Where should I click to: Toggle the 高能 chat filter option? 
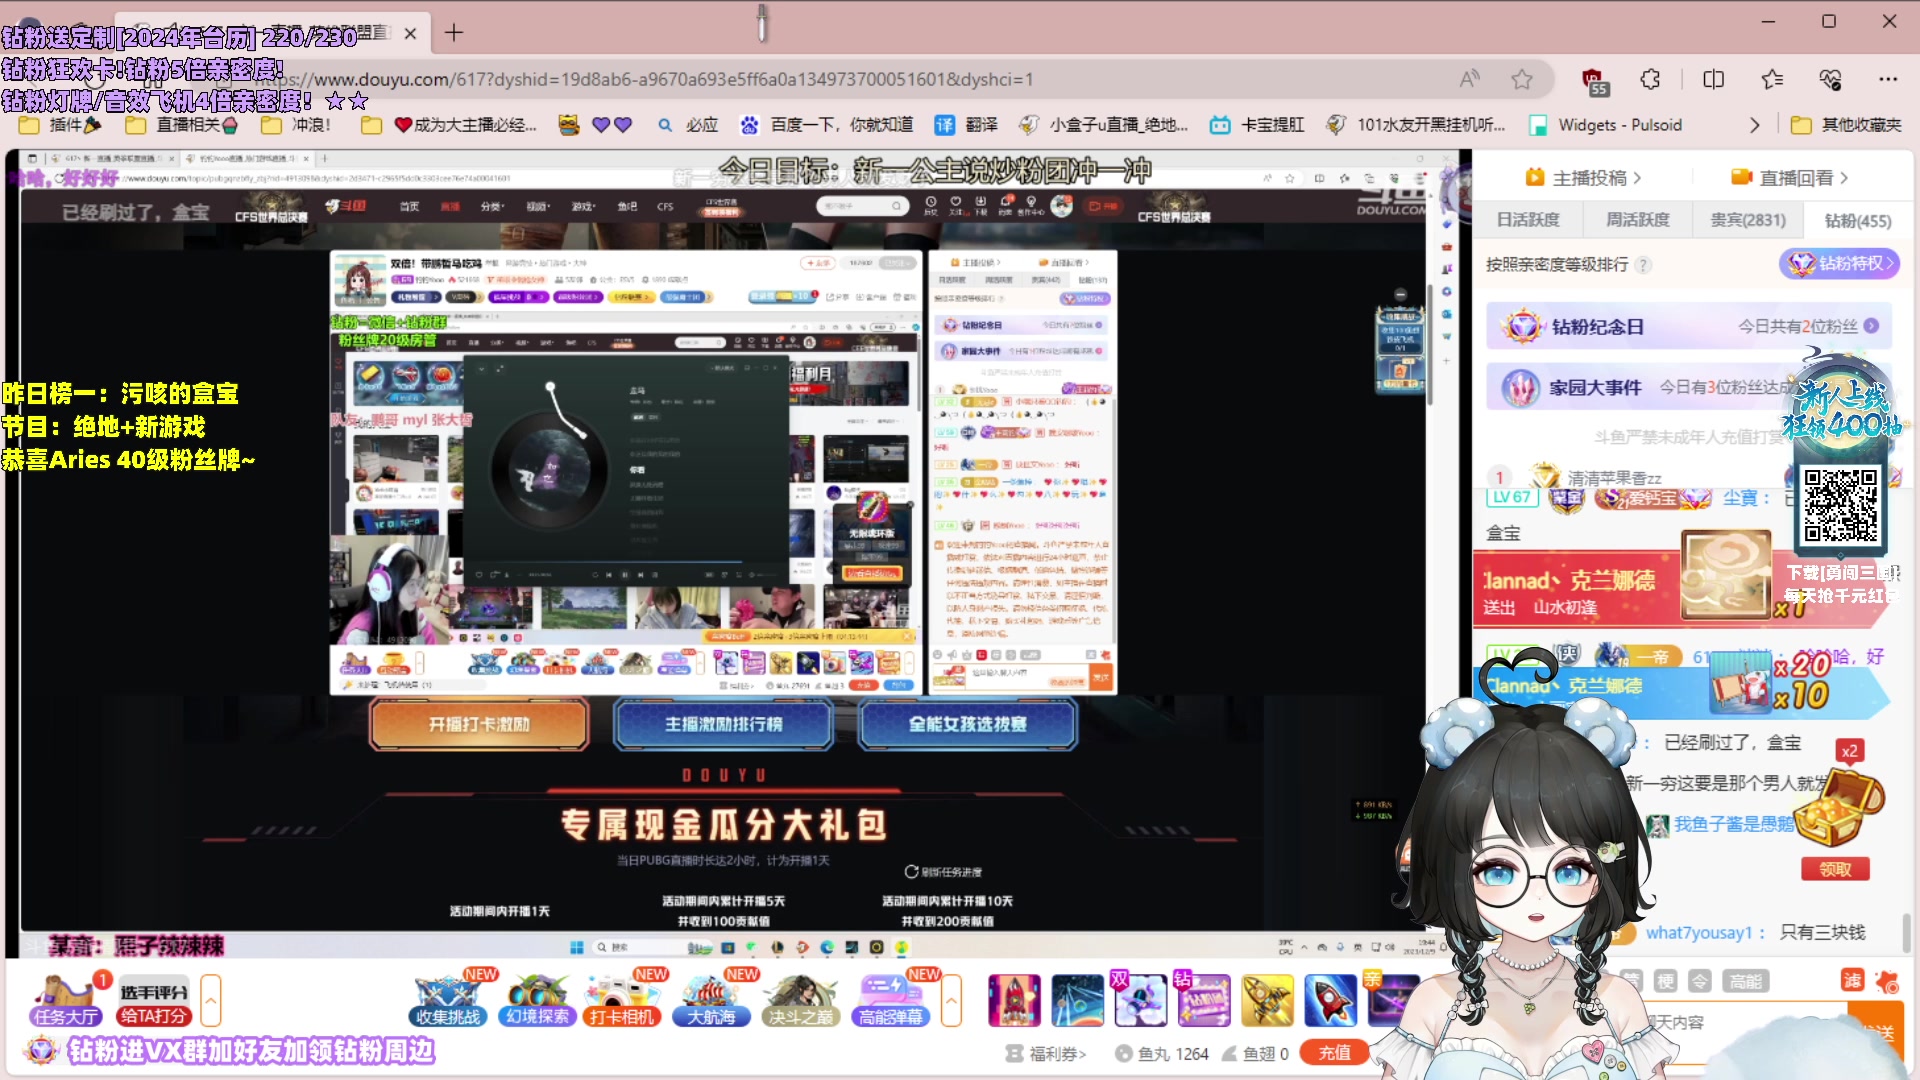1746,980
